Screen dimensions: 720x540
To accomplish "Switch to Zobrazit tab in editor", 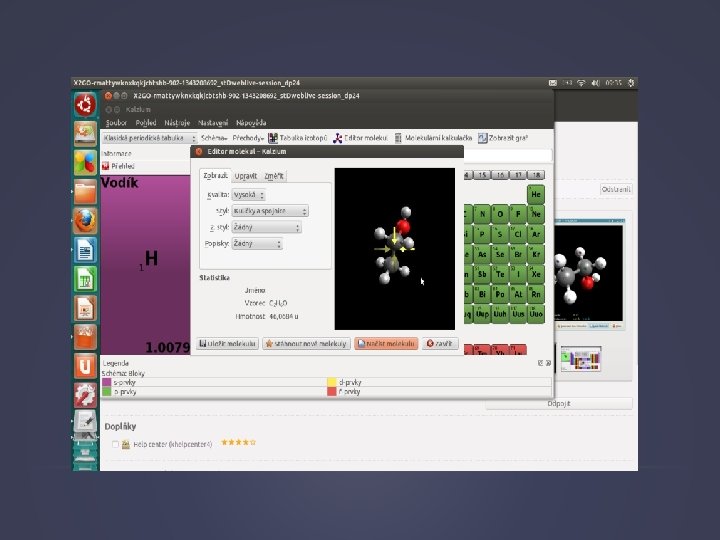I will (215, 175).
